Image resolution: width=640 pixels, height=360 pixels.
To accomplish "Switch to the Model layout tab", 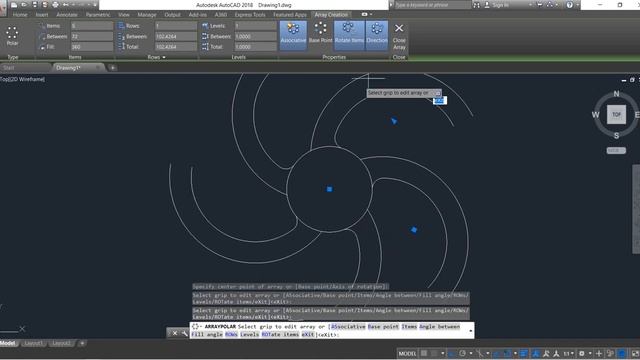I will pos(8,343).
